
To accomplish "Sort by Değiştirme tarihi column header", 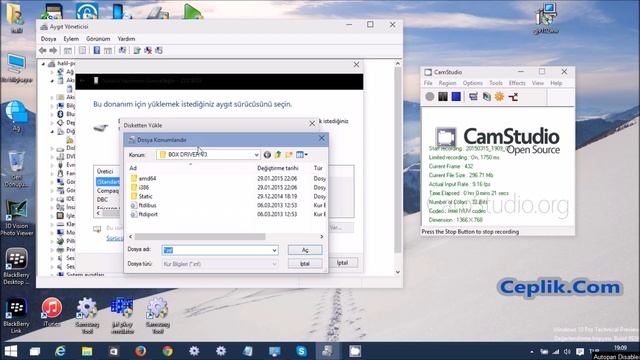I will coord(278,168).
